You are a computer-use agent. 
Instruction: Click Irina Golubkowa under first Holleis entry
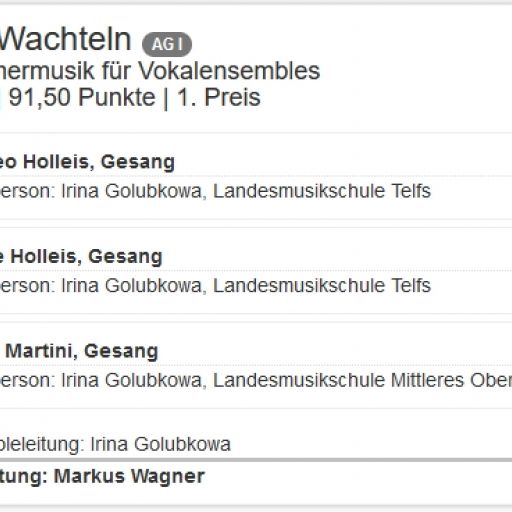point(132,191)
